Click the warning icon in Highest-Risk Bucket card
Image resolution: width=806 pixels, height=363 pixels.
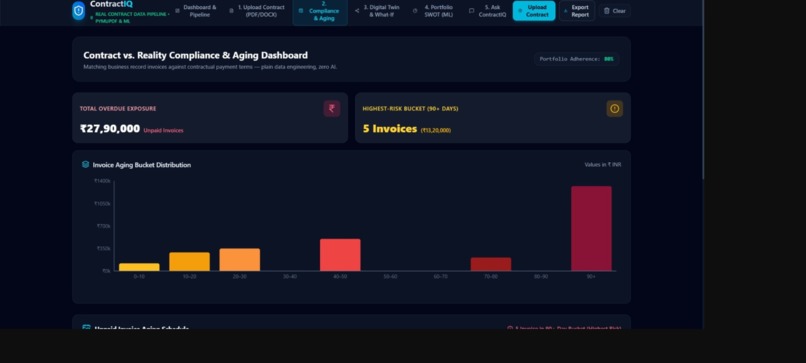(x=614, y=108)
